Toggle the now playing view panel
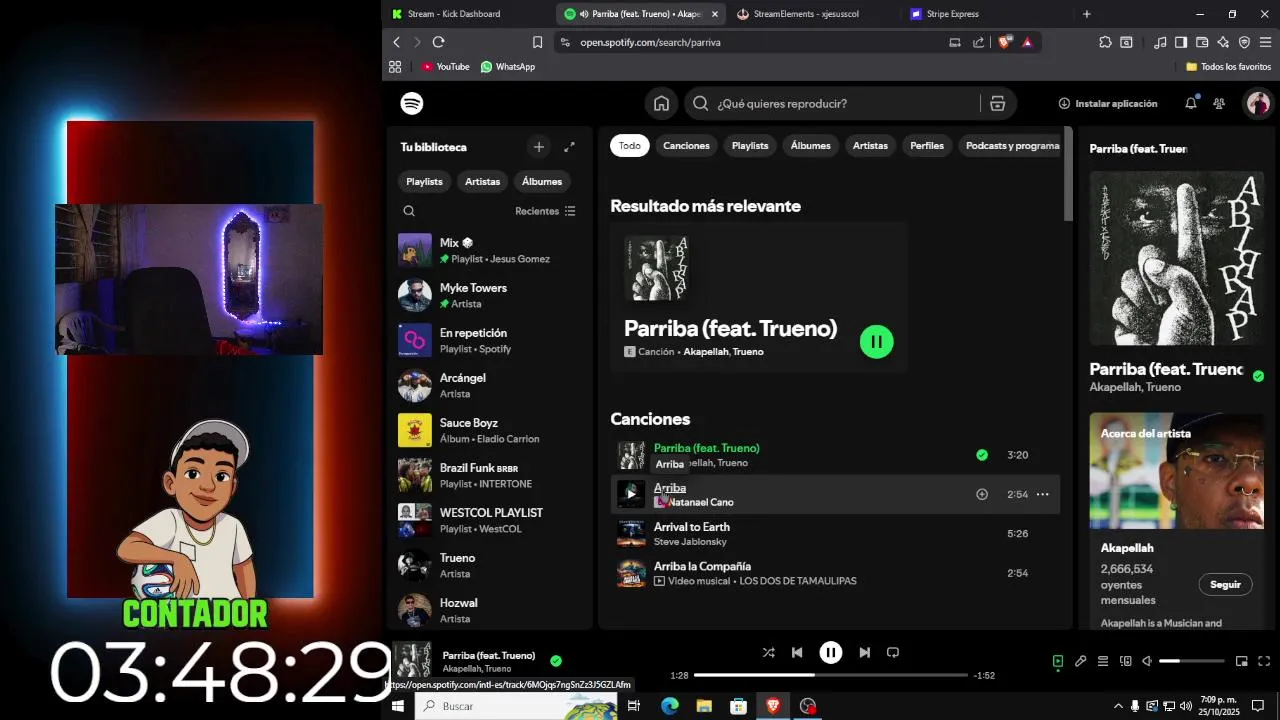Screen dimensions: 1280x720 tap(1058, 661)
